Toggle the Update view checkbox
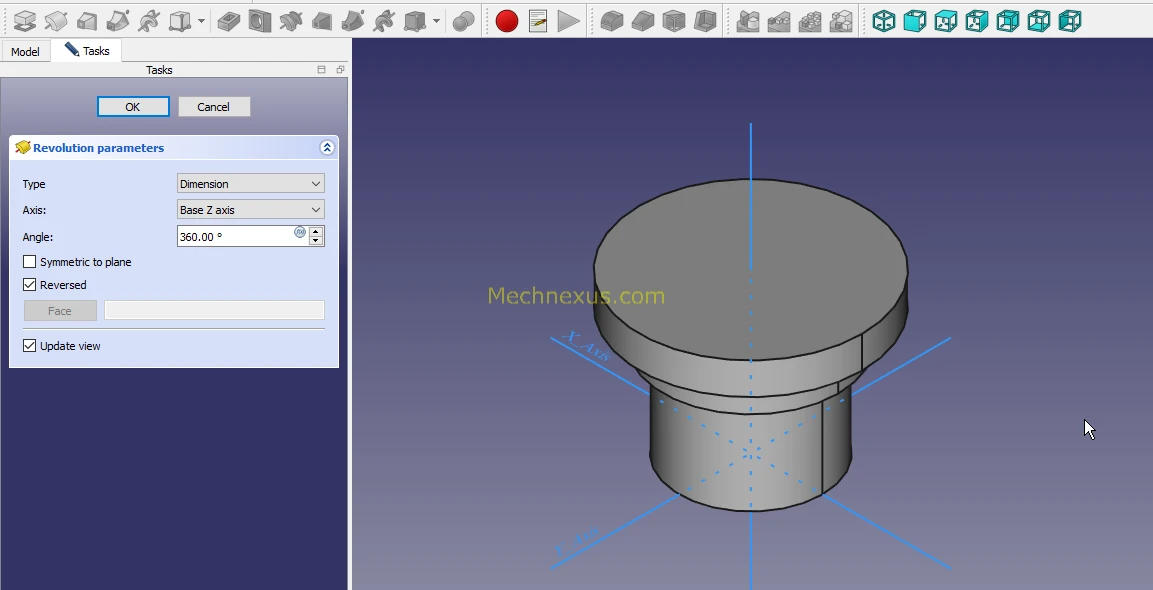Image resolution: width=1153 pixels, height=590 pixels. (30, 346)
